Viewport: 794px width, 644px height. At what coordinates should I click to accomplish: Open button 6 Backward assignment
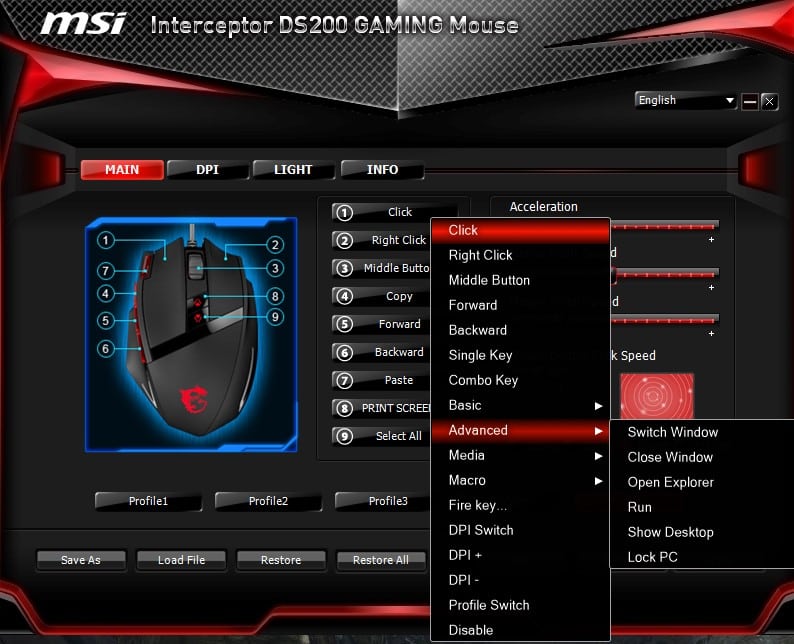382,352
